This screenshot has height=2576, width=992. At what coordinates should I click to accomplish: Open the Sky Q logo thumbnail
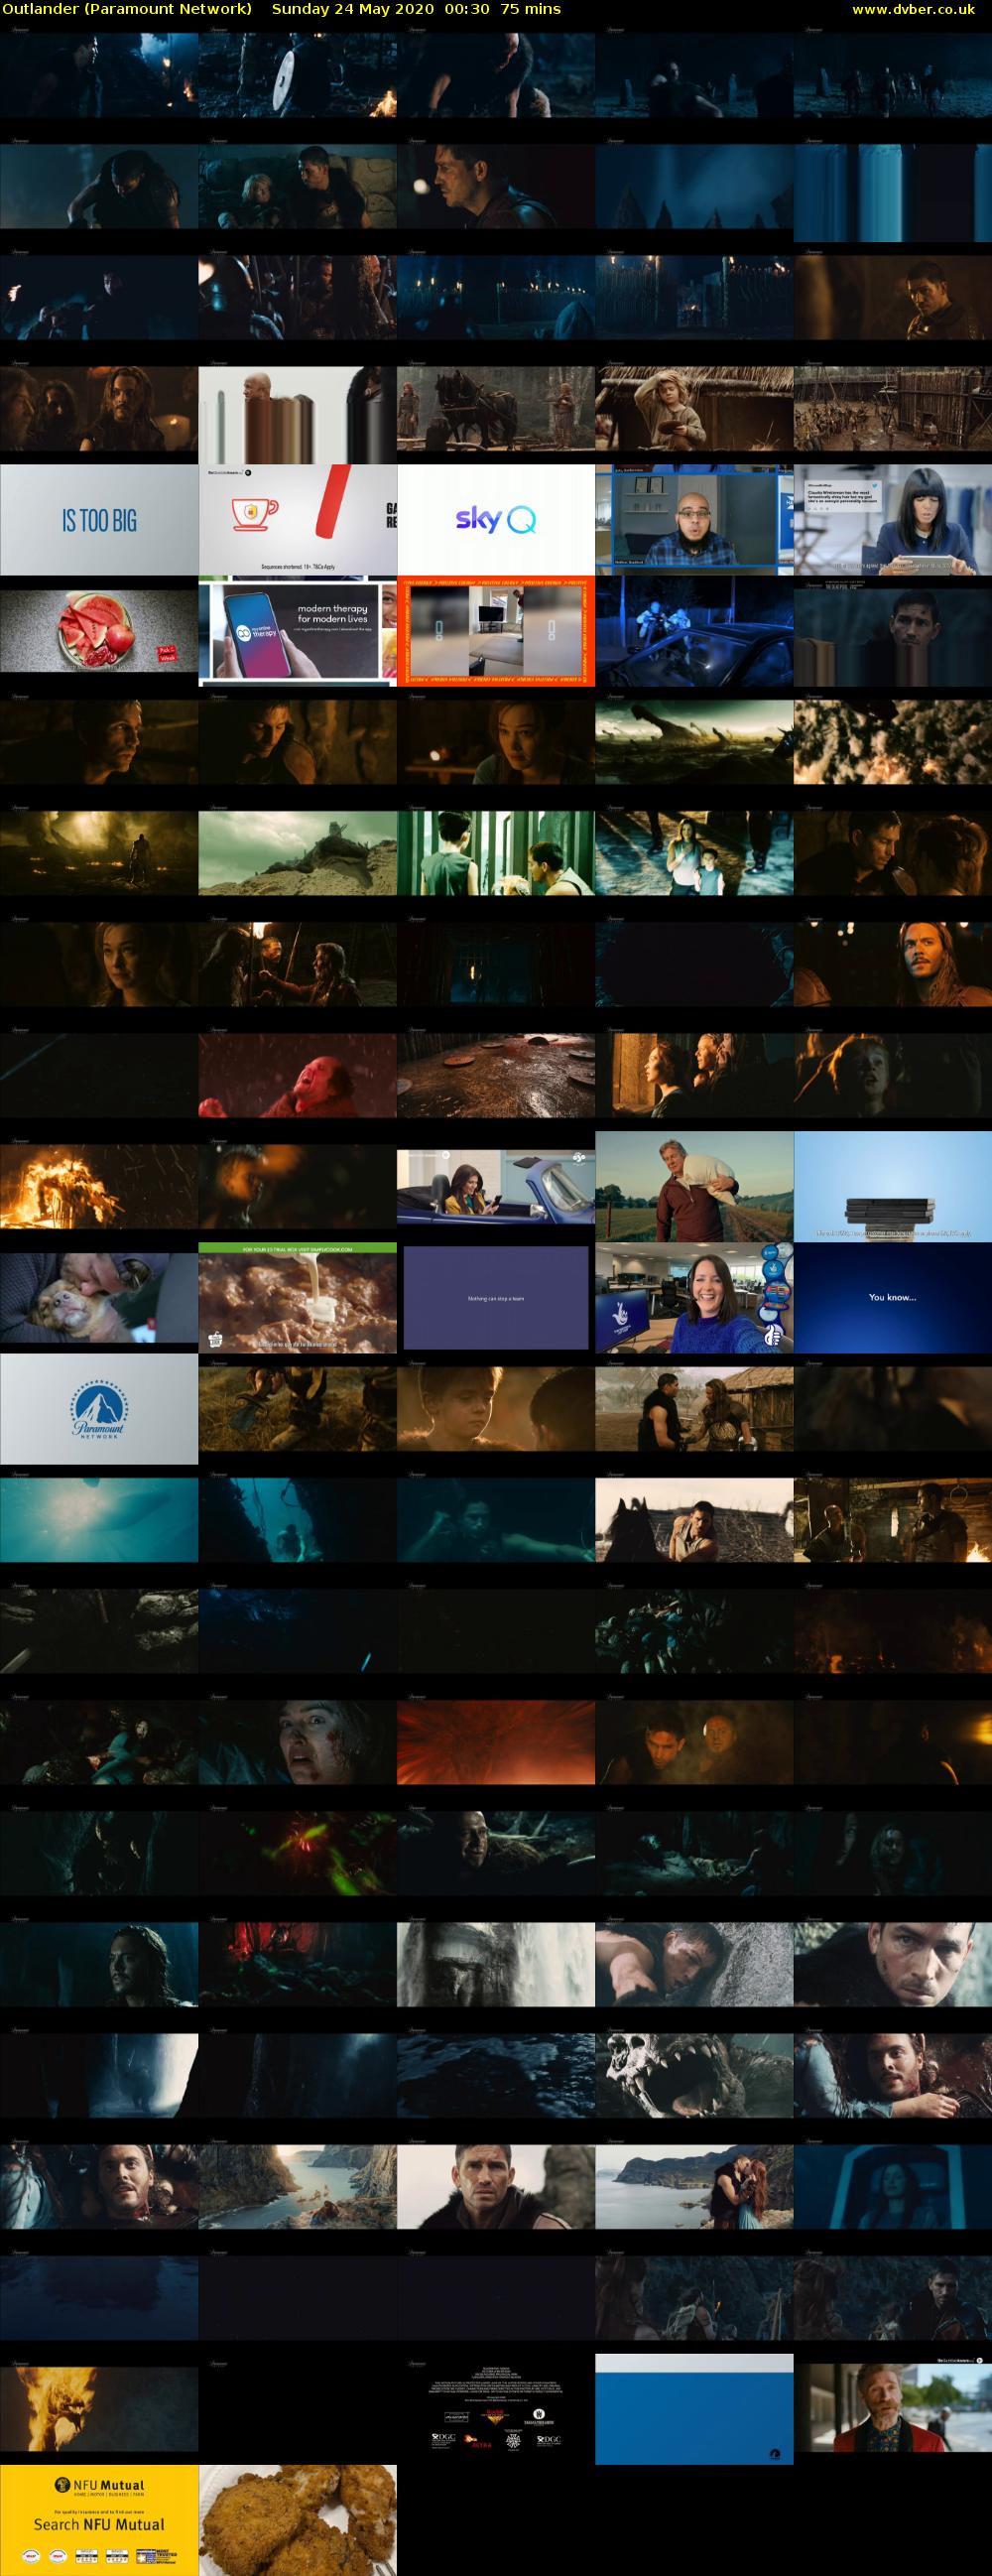tap(496, 520)
